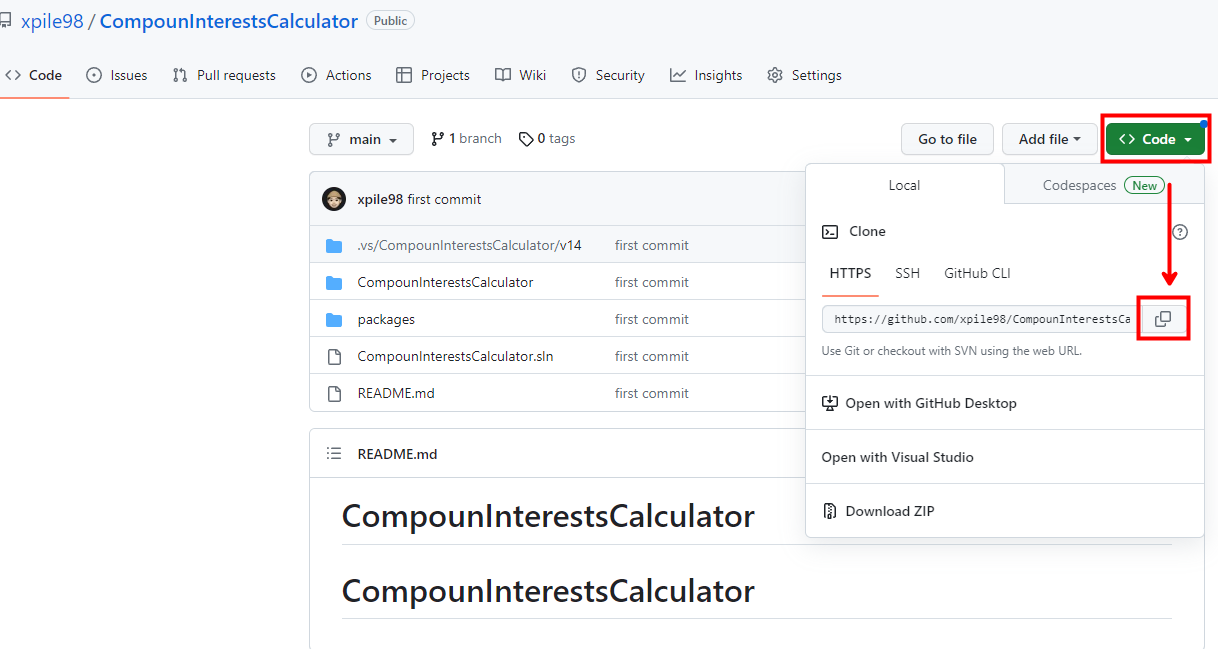This screenshot has height=649, width=1218.
Task: Click the Public visibility badge
Action: (x=390, y=21)
